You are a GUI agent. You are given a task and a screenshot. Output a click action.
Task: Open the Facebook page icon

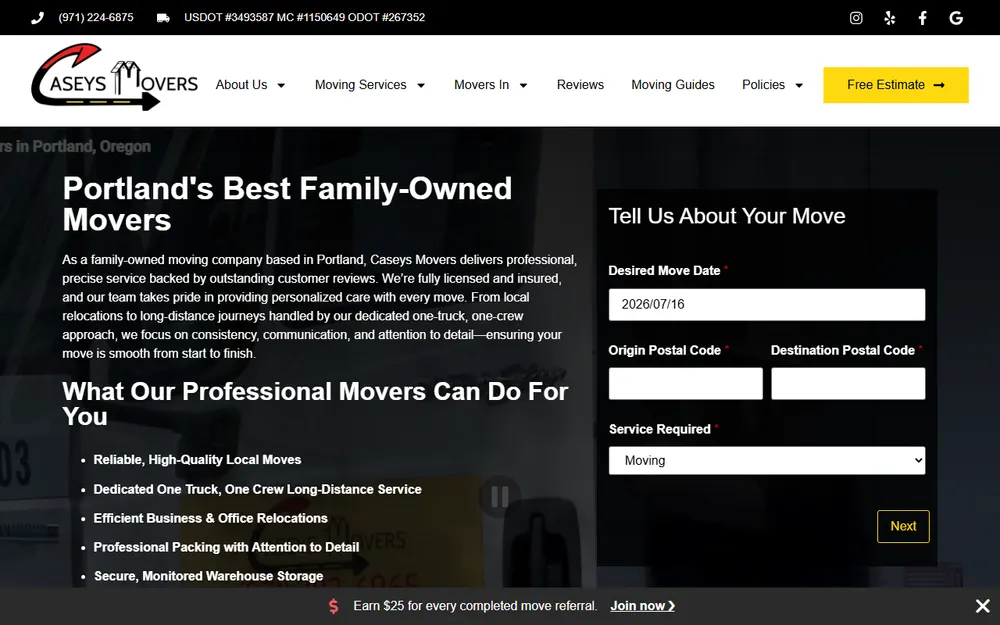click(x=922, y=18)
